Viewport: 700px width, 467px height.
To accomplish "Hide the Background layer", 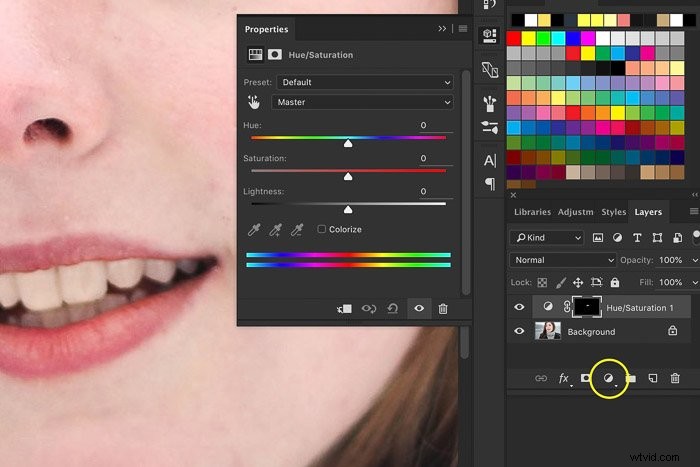I will pyautogui.click(x=519, y=331).
